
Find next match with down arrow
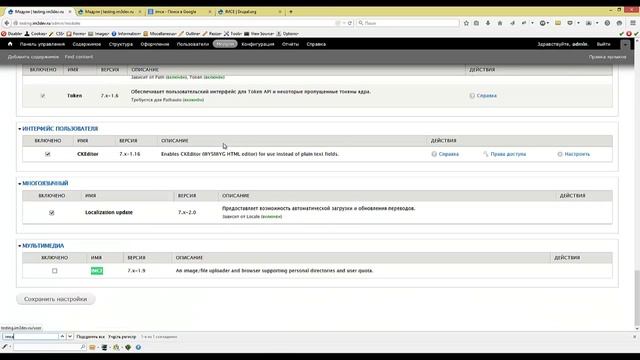(x=70, y=337)
